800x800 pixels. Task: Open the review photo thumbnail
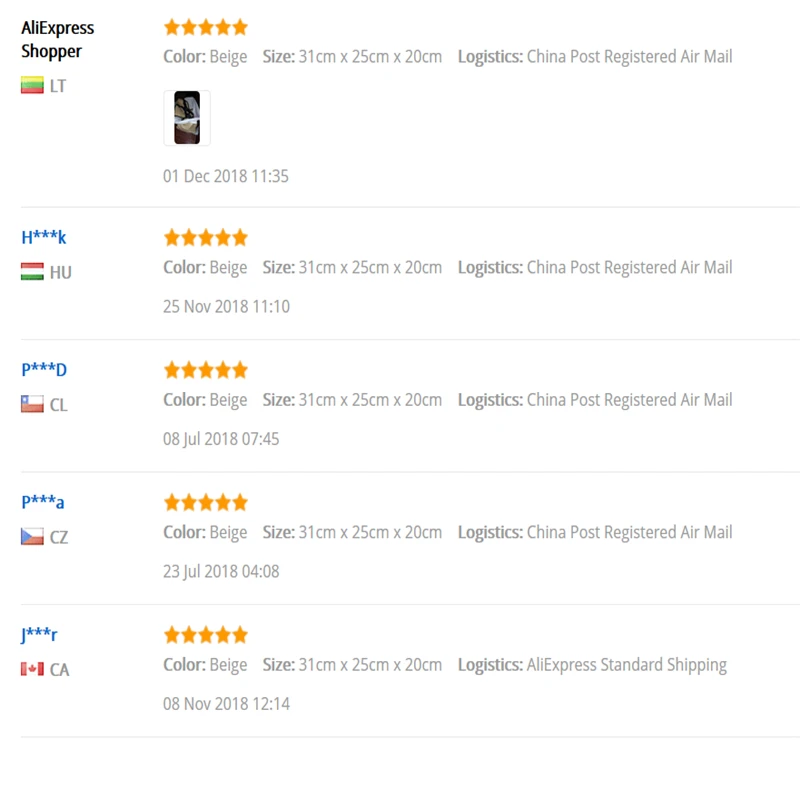pos(187,118)
